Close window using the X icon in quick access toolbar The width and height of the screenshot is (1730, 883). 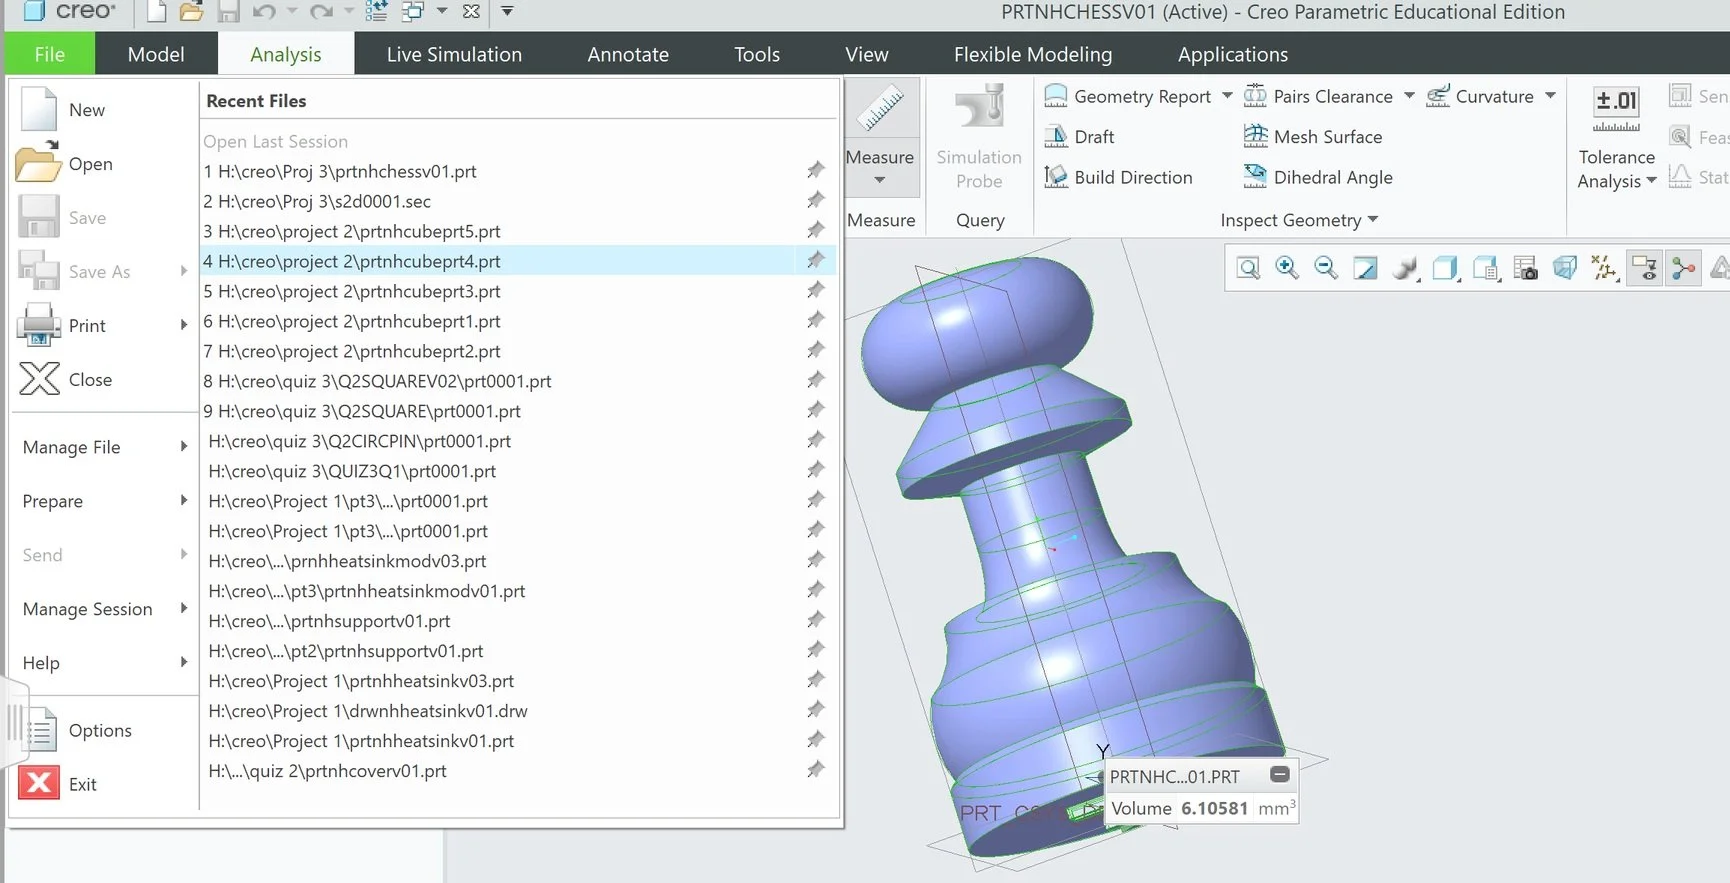[x=471, y=11]
